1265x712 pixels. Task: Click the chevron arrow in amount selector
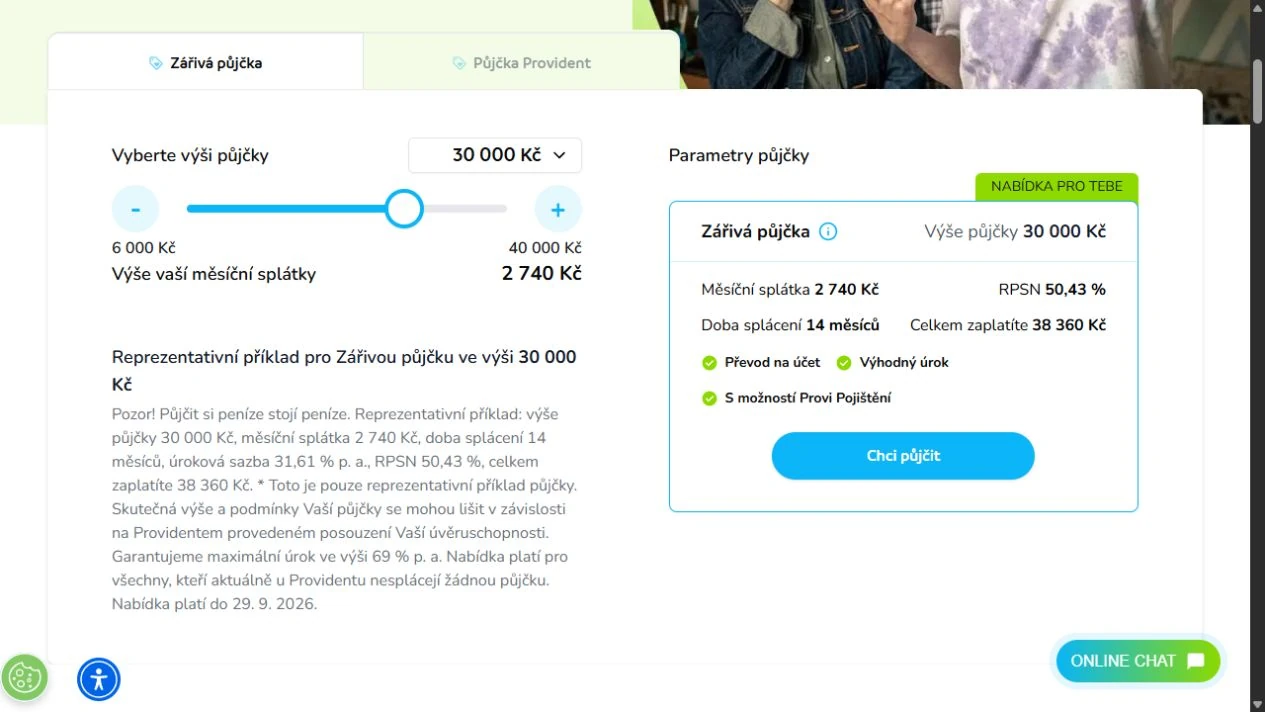(x=559, y=155)
